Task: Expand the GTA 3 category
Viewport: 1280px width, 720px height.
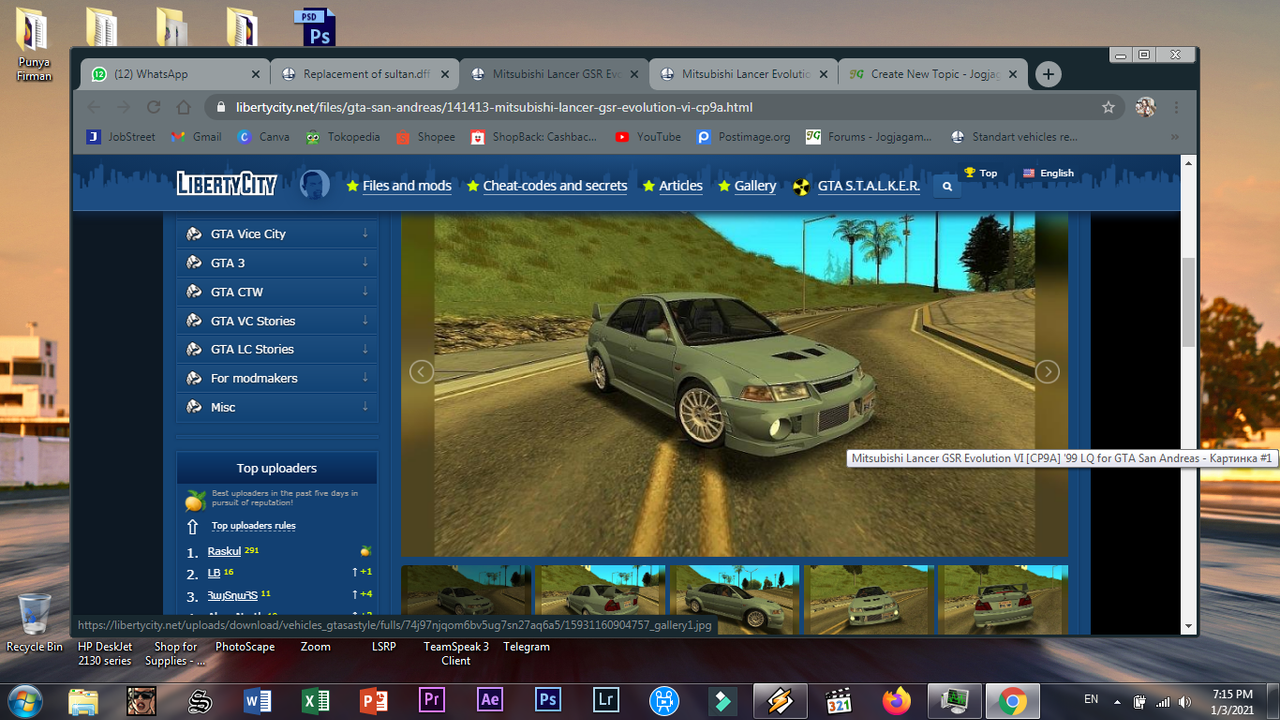Action: [277, 263]
